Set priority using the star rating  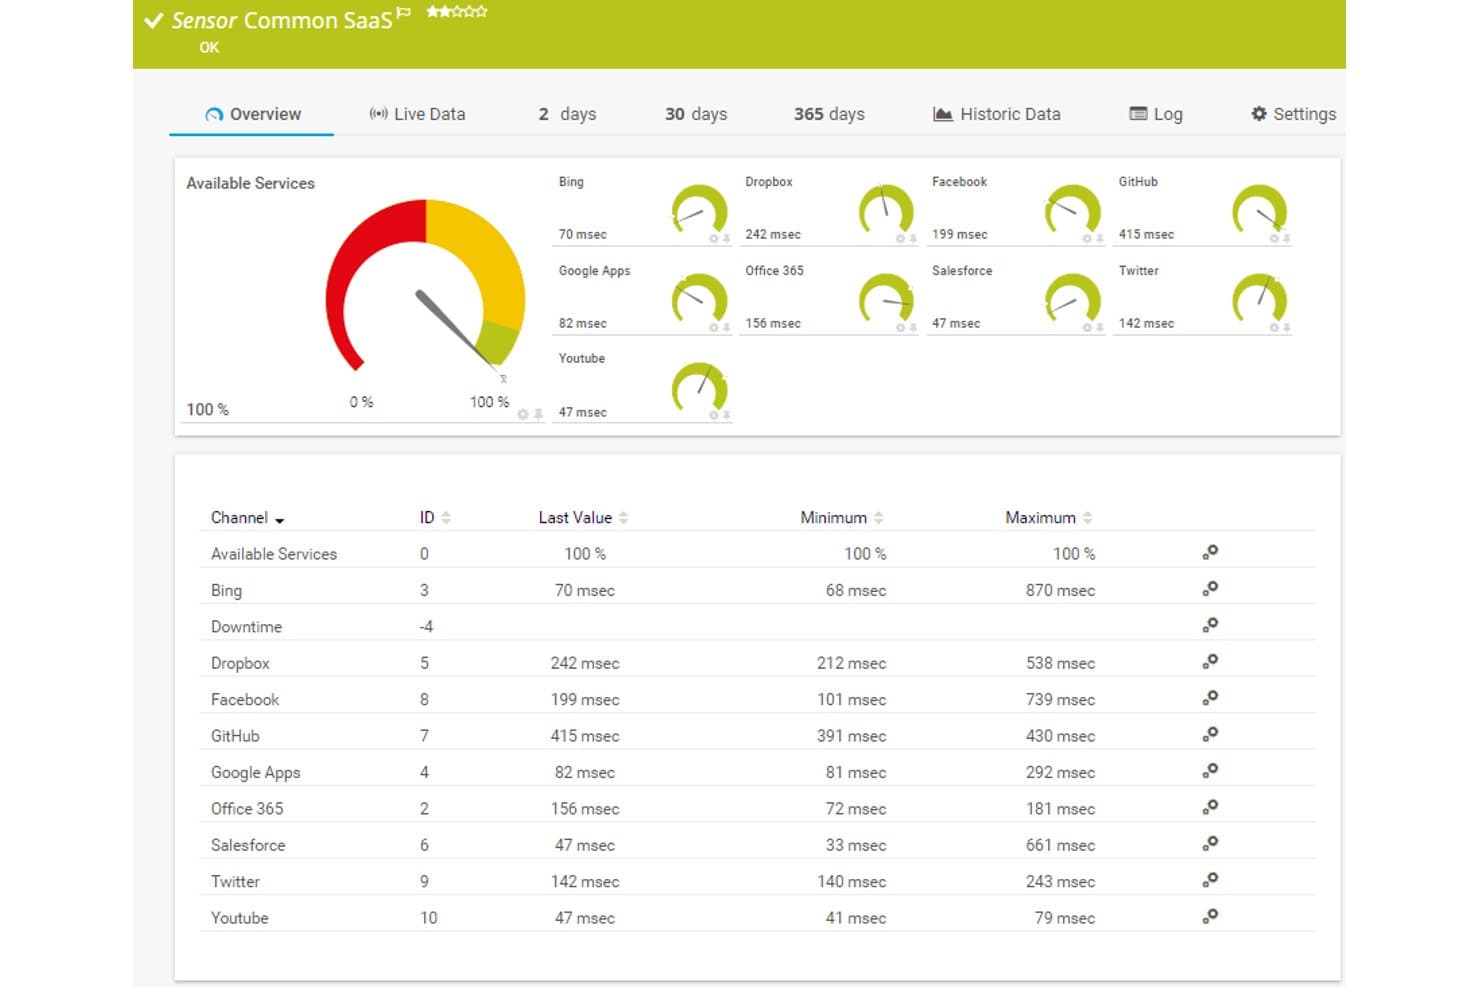pyautogui.click(x=457, y=12)
